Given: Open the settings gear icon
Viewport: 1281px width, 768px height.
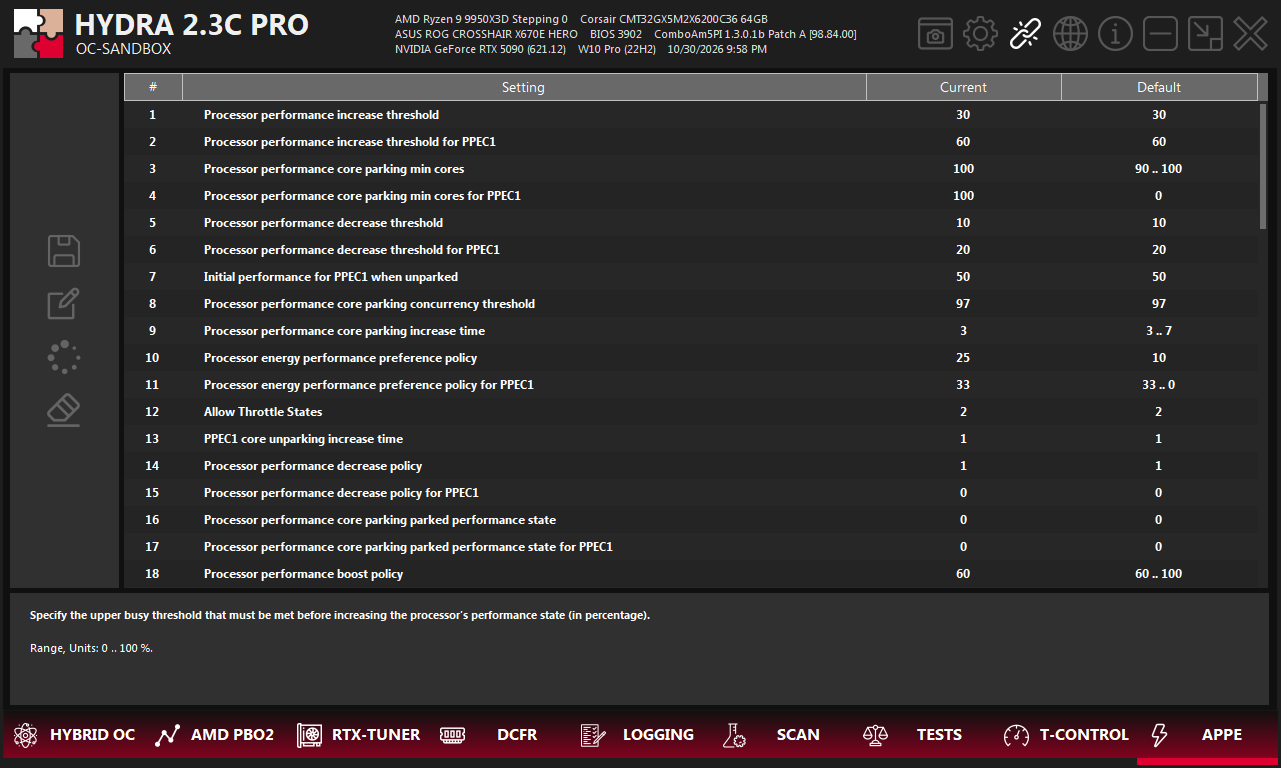Looking at the screenshot, I should tap(980, 34).
